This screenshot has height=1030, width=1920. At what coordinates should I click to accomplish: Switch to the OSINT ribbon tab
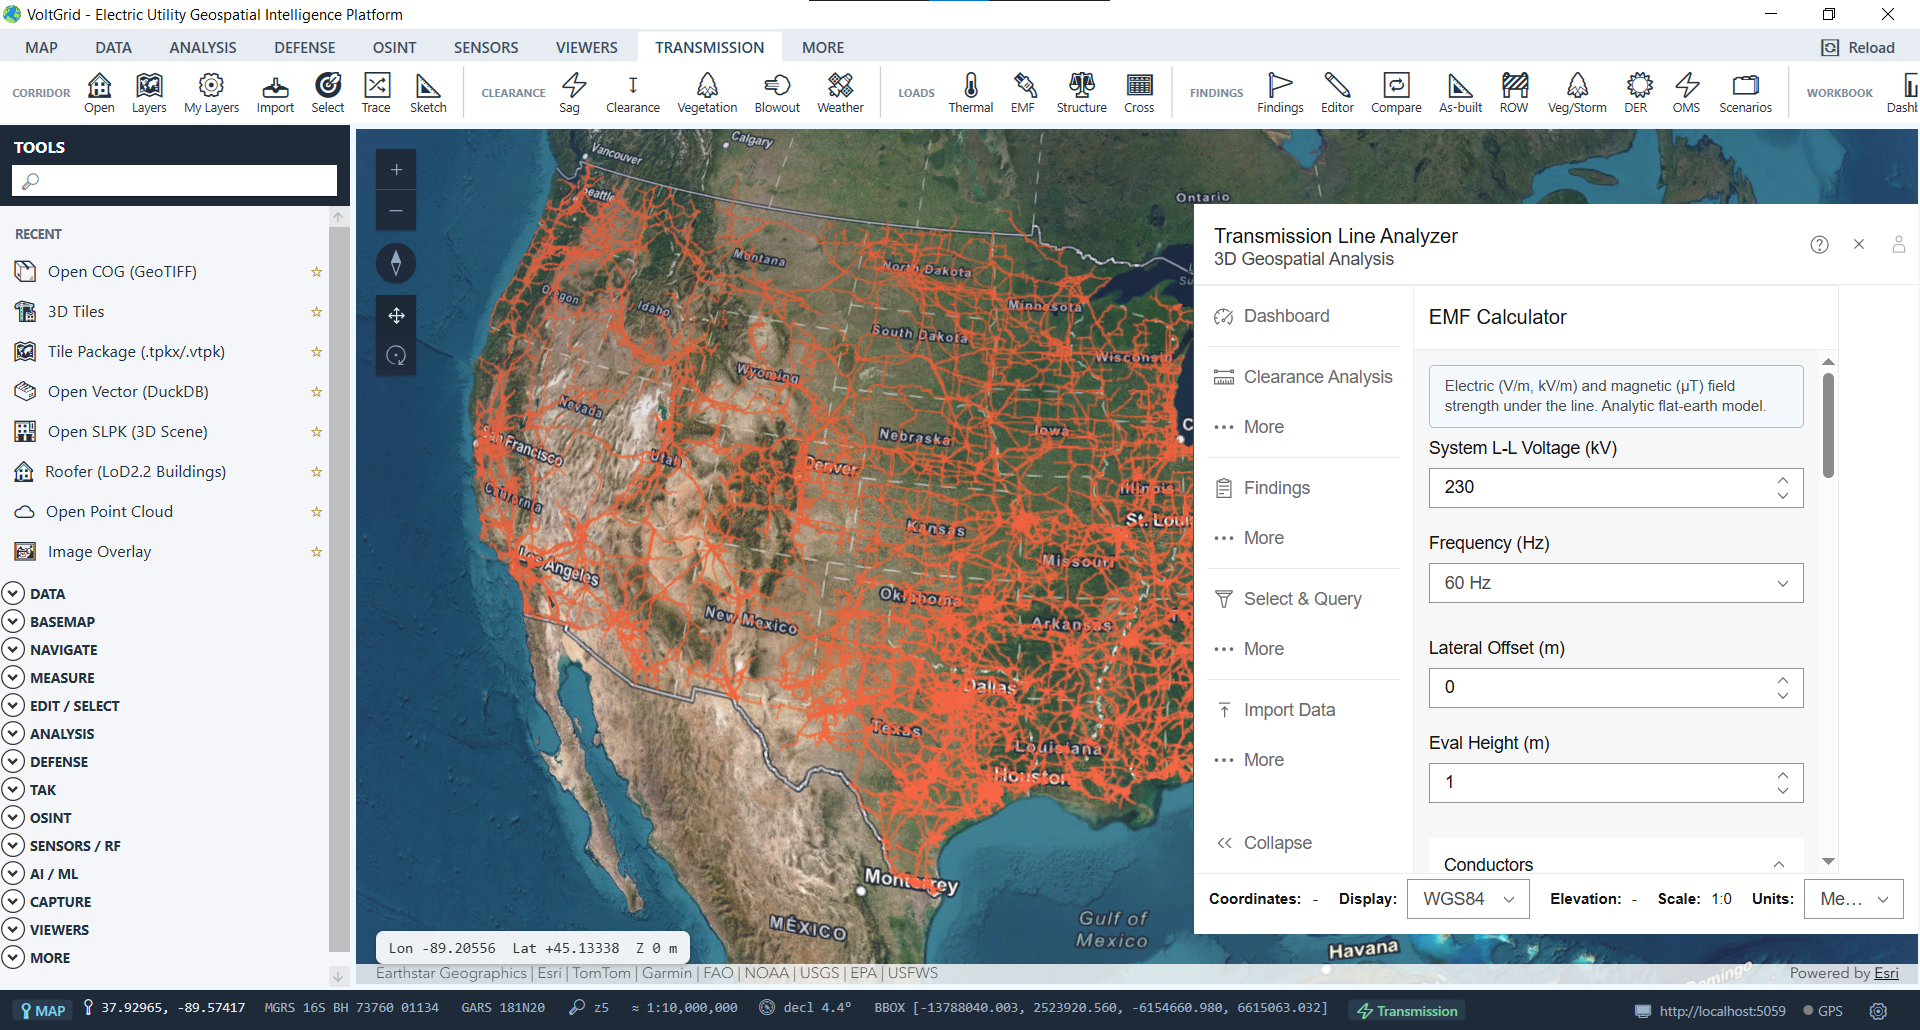pyautogui.click(x=395, y=47)
